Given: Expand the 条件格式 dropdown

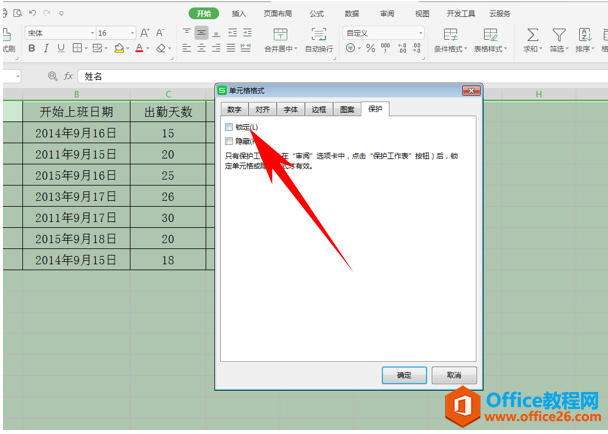Looking at the screenshot, I should (465, 49).
